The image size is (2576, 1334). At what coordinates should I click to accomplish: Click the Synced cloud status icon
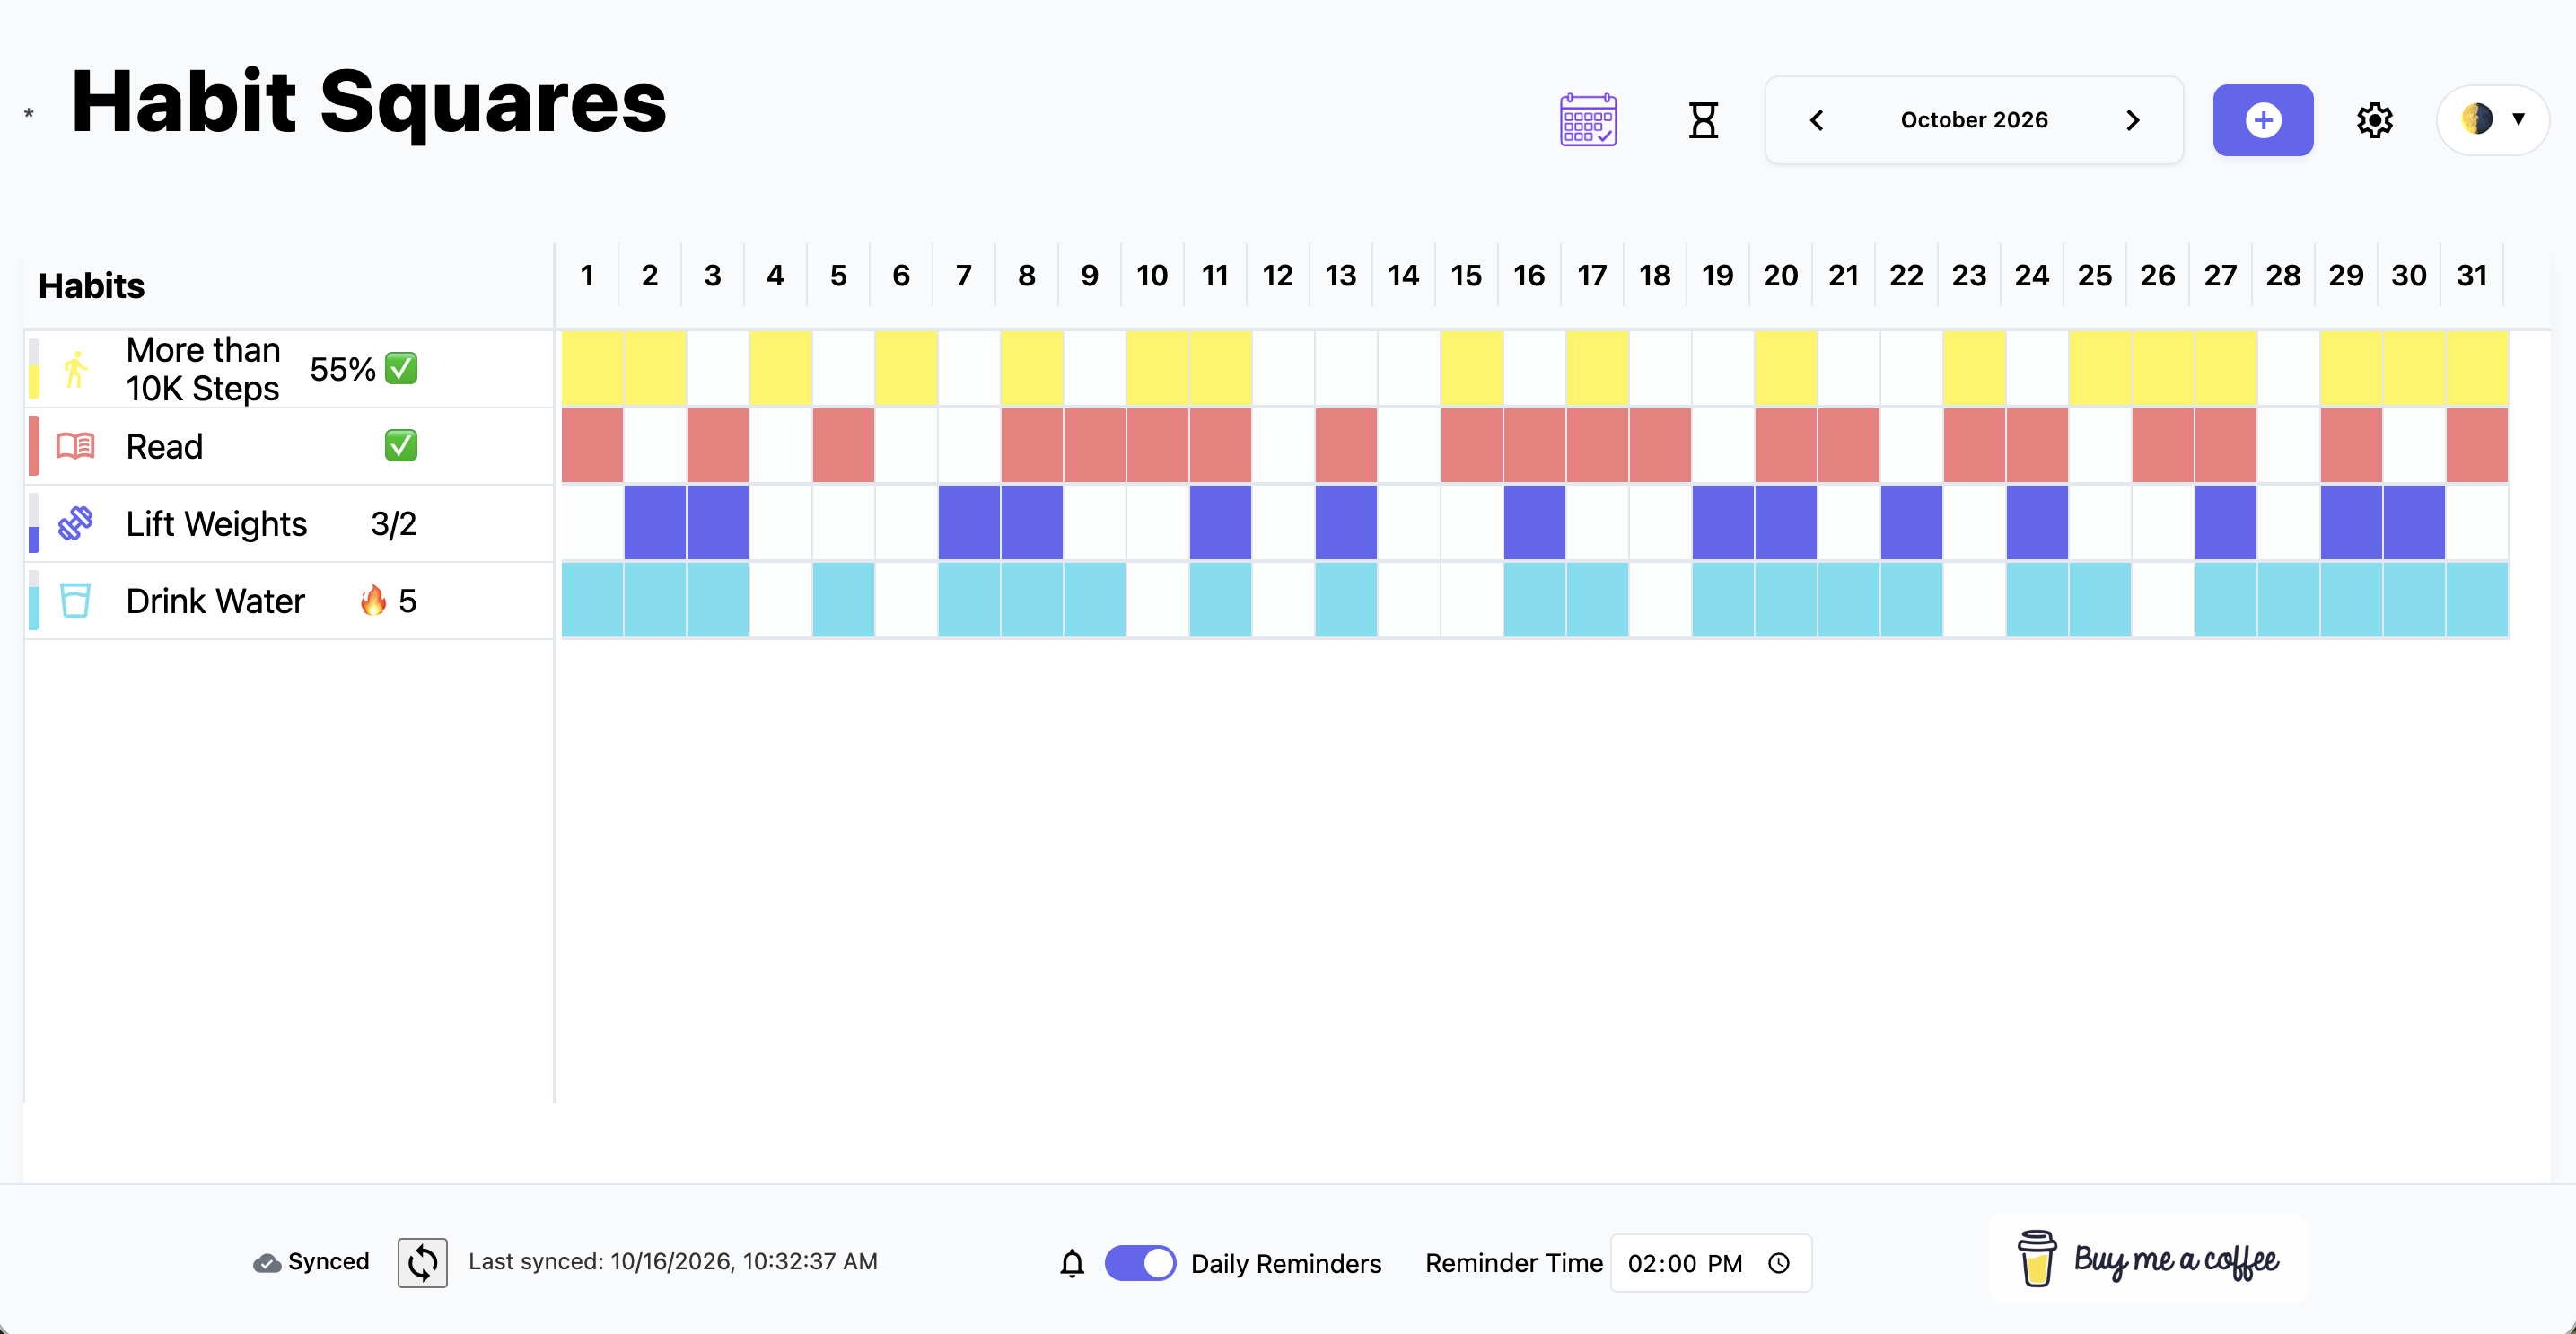tap(266, 1263)
